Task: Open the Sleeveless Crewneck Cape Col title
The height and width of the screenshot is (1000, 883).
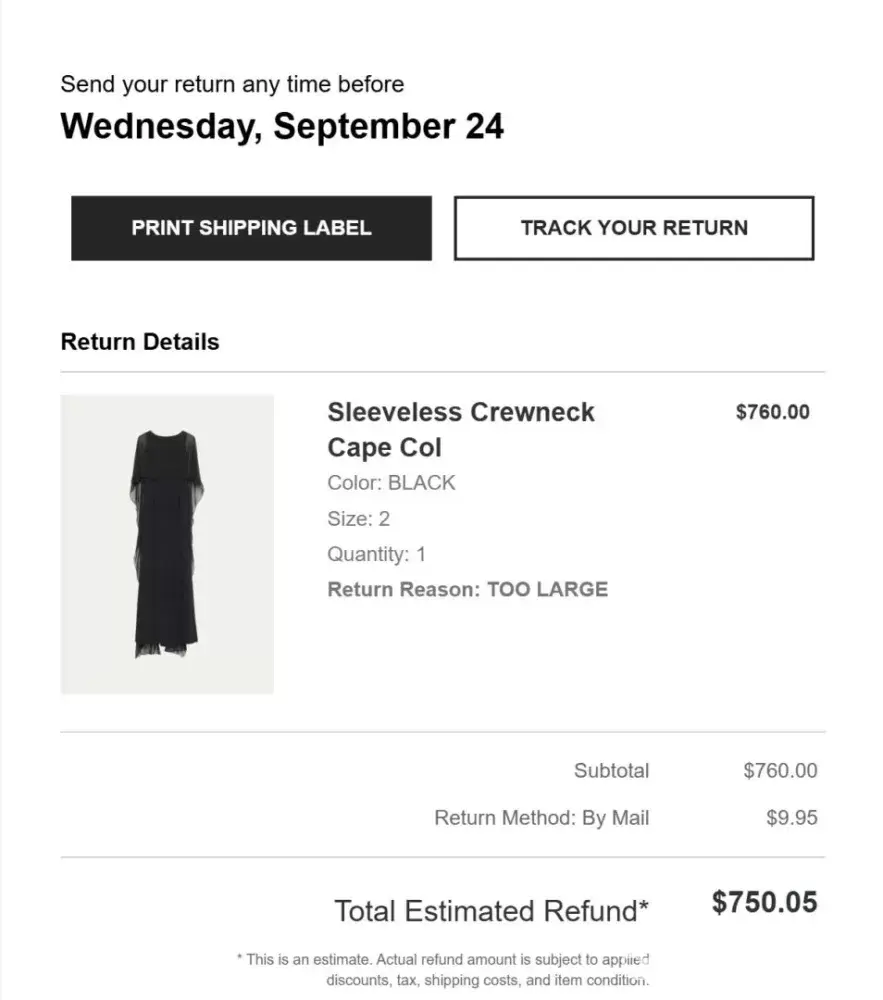Action: [x=460, y=429]
